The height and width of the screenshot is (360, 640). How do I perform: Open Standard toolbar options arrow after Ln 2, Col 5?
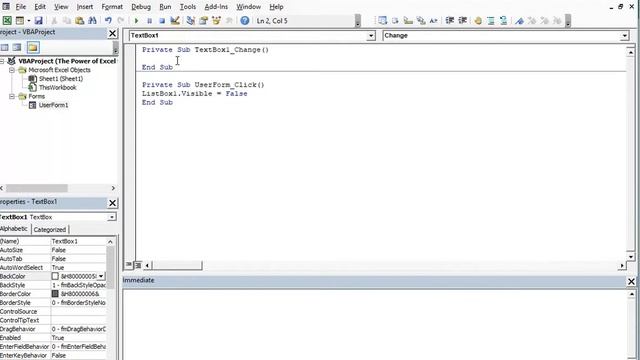[x=358, y=21]
